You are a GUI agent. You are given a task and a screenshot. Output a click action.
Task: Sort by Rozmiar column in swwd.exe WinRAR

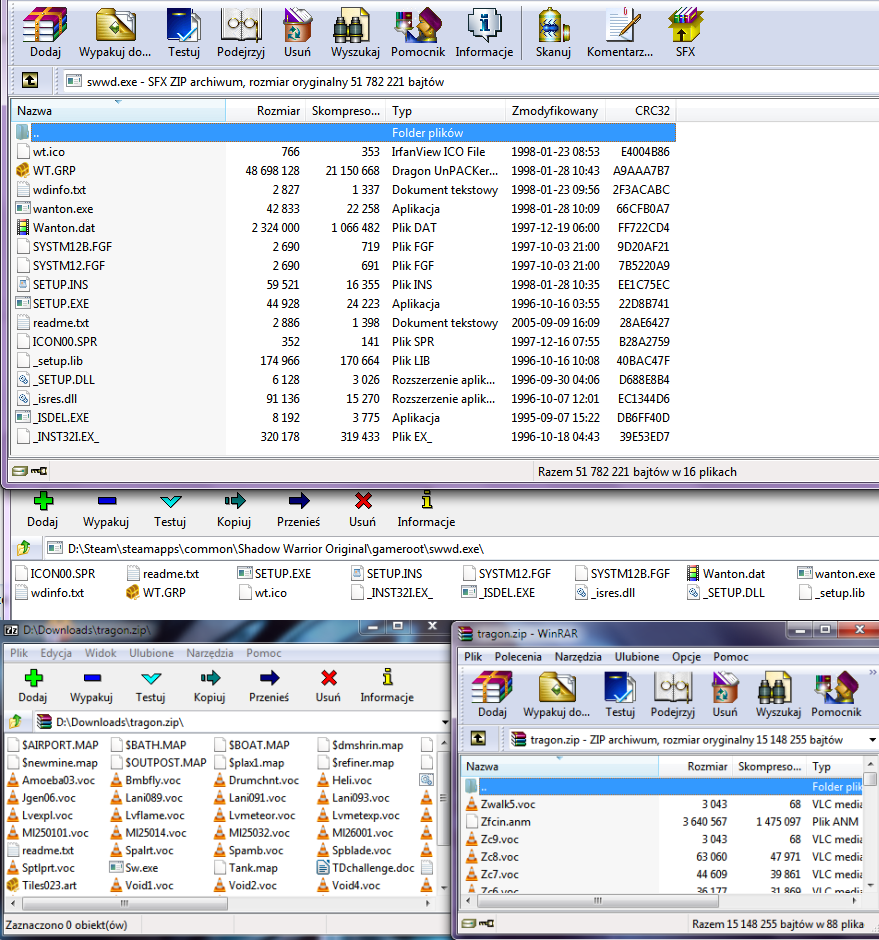[266, 110]
